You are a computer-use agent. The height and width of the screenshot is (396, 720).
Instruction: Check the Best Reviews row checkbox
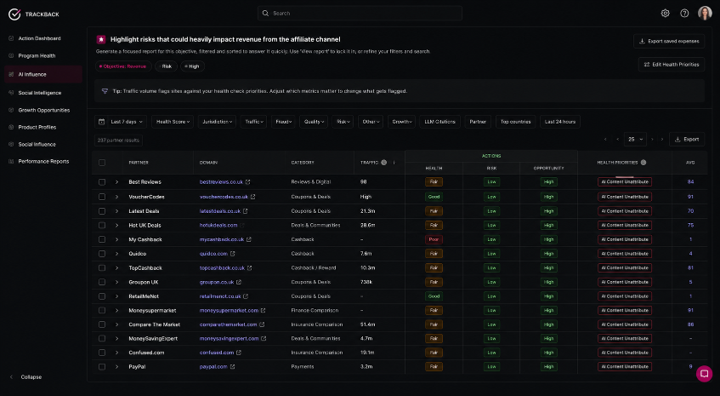point(102,182)
